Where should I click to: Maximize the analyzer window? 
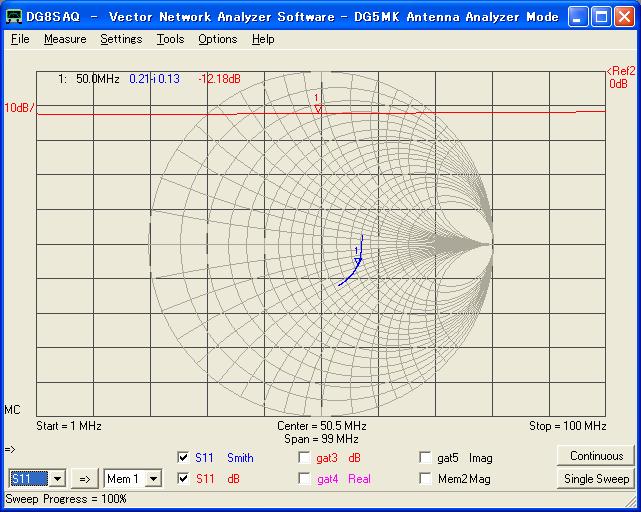[601, 17]
